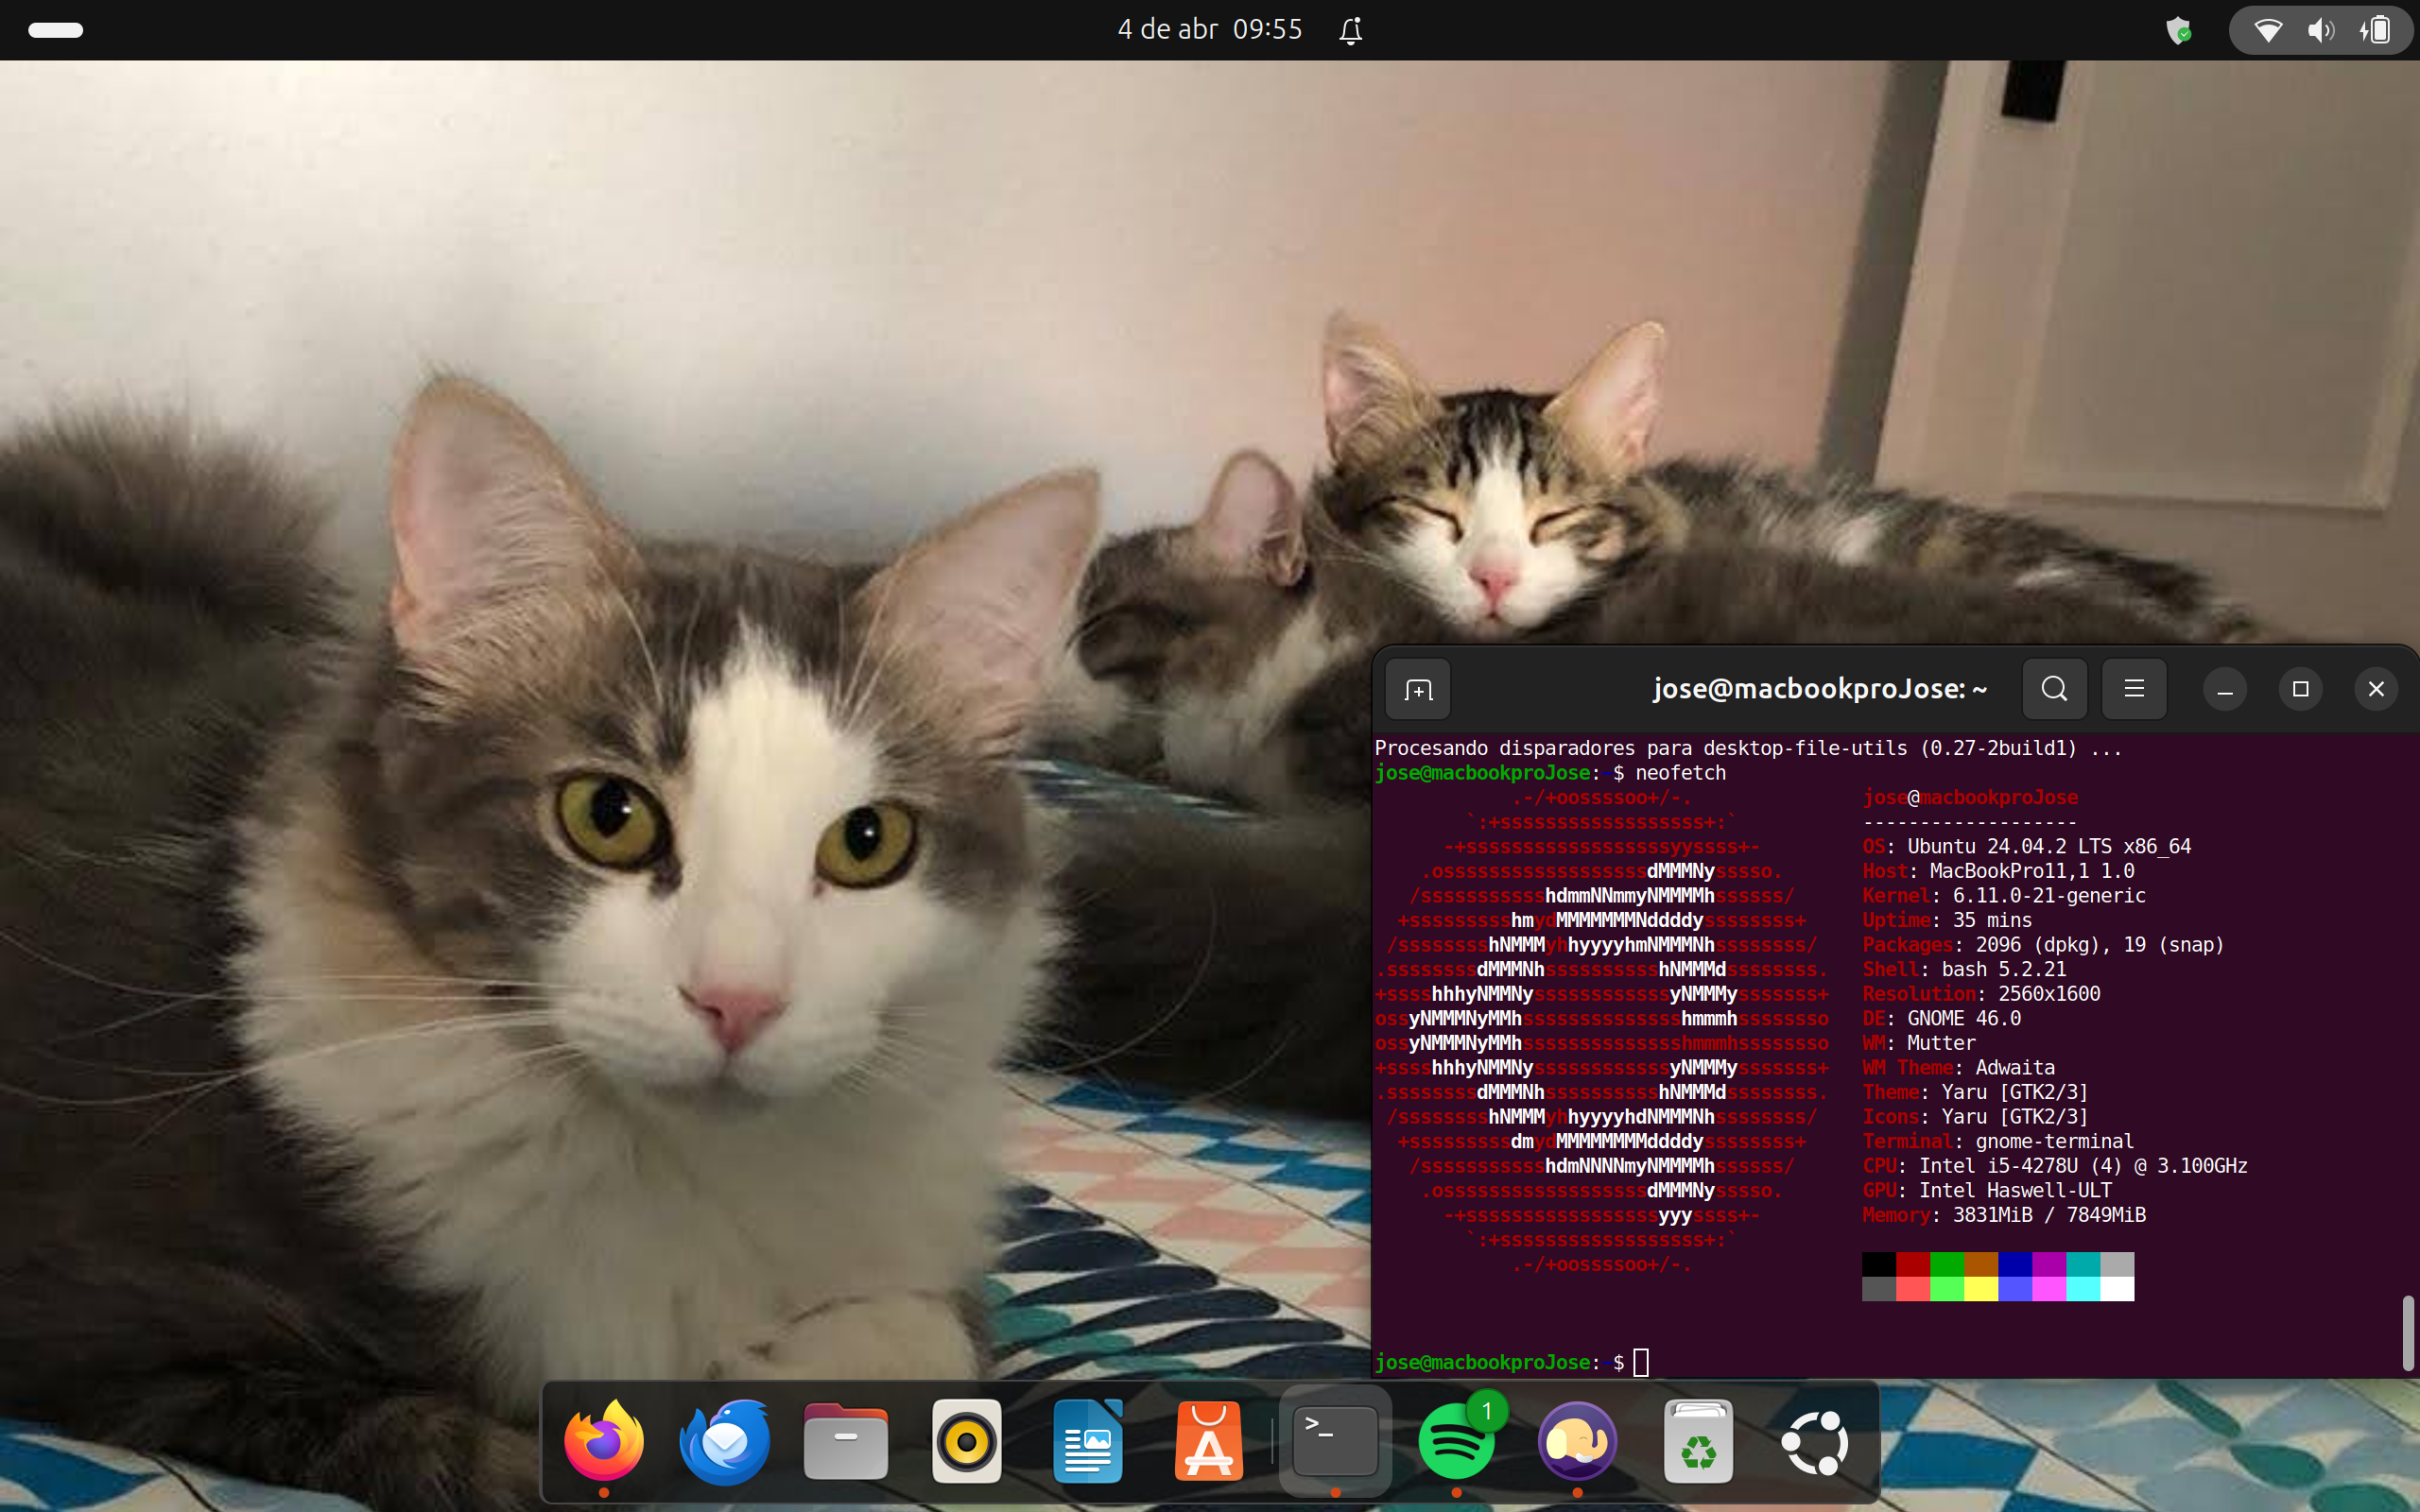Open the Files manager in dock
Screen dimensions: 2420x1512
(x=846, y=1441)
